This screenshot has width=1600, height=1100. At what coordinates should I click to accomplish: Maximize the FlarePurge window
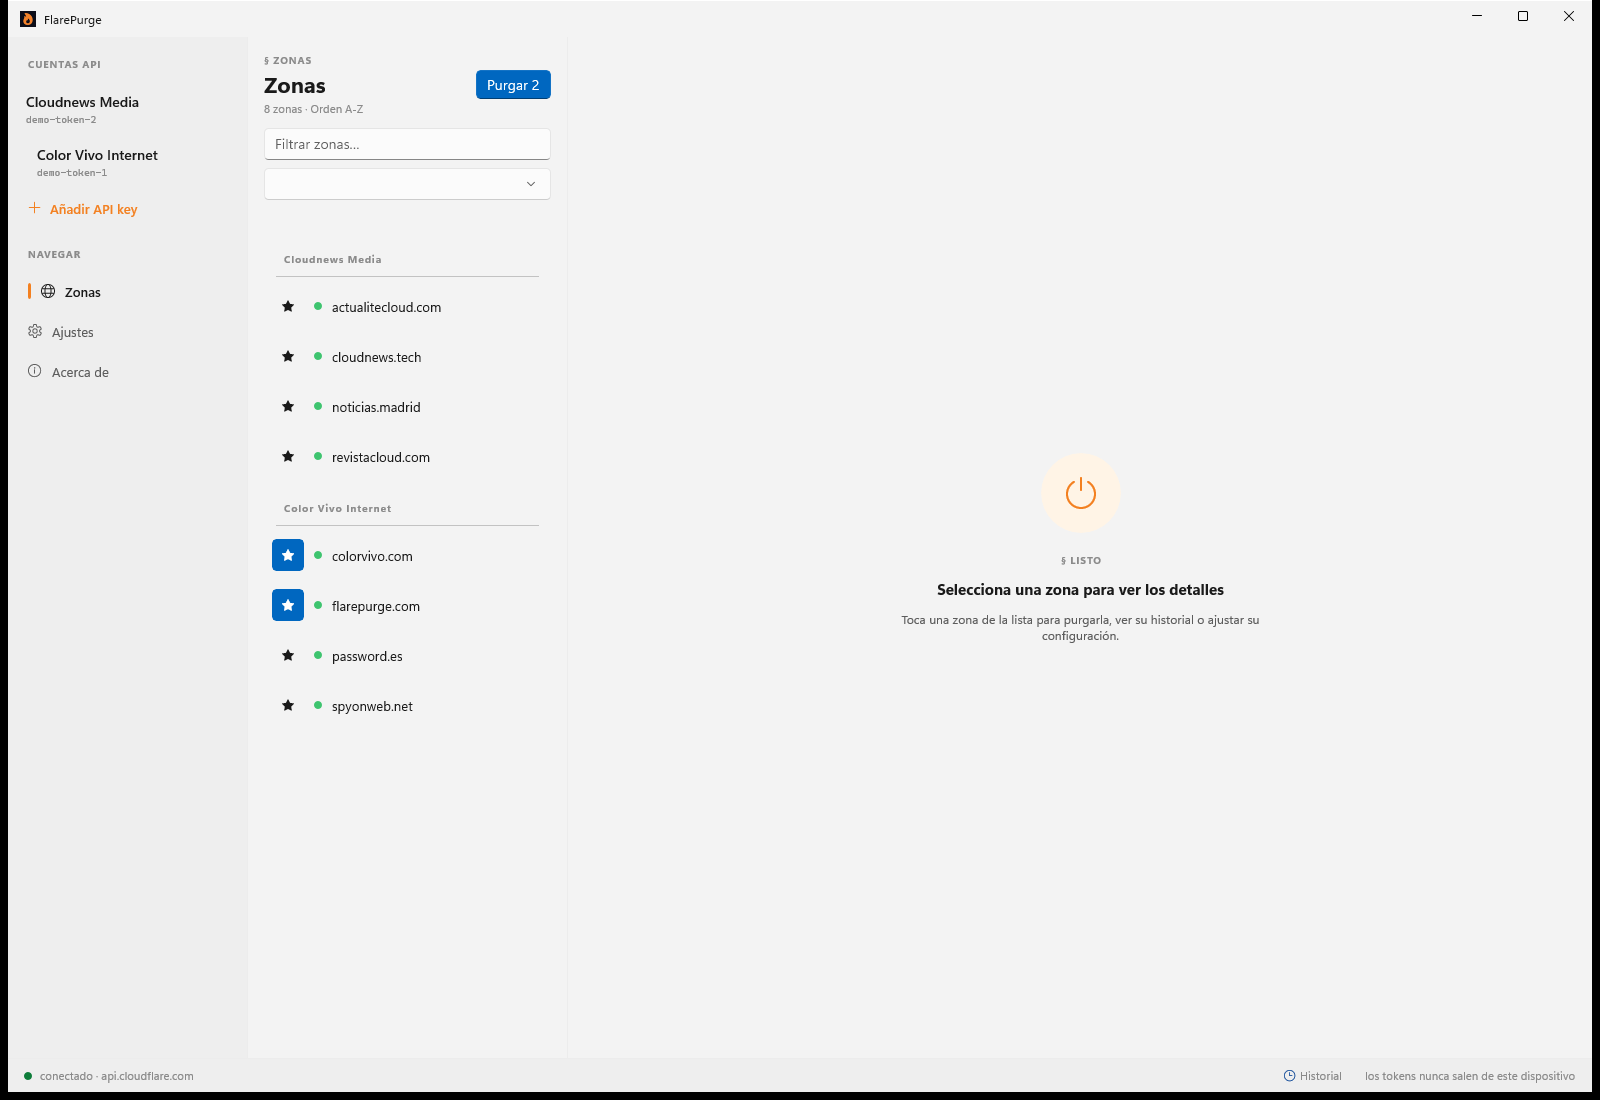coord(1523,16)
